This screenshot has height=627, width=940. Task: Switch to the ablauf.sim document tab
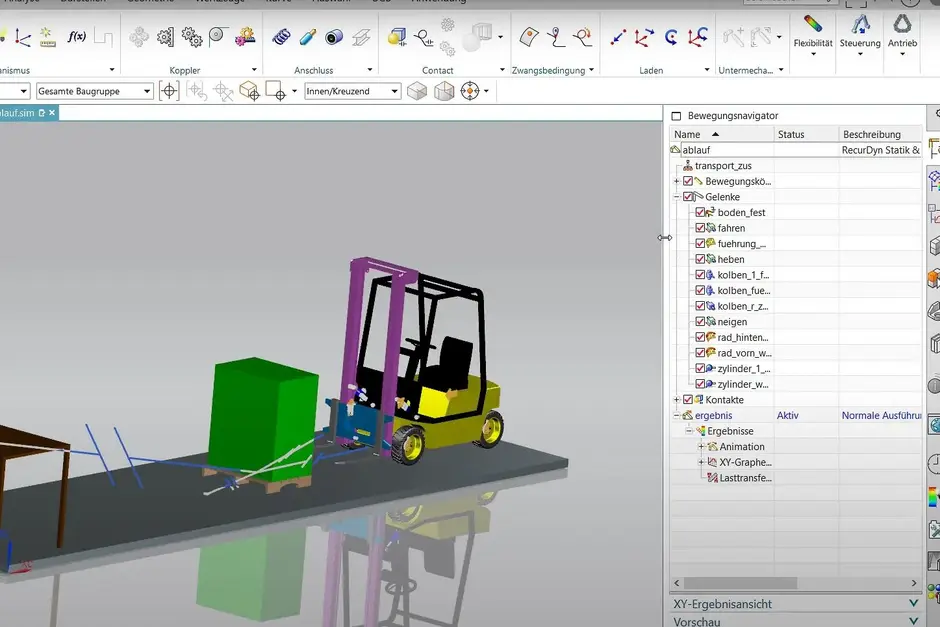coord(18,114)
